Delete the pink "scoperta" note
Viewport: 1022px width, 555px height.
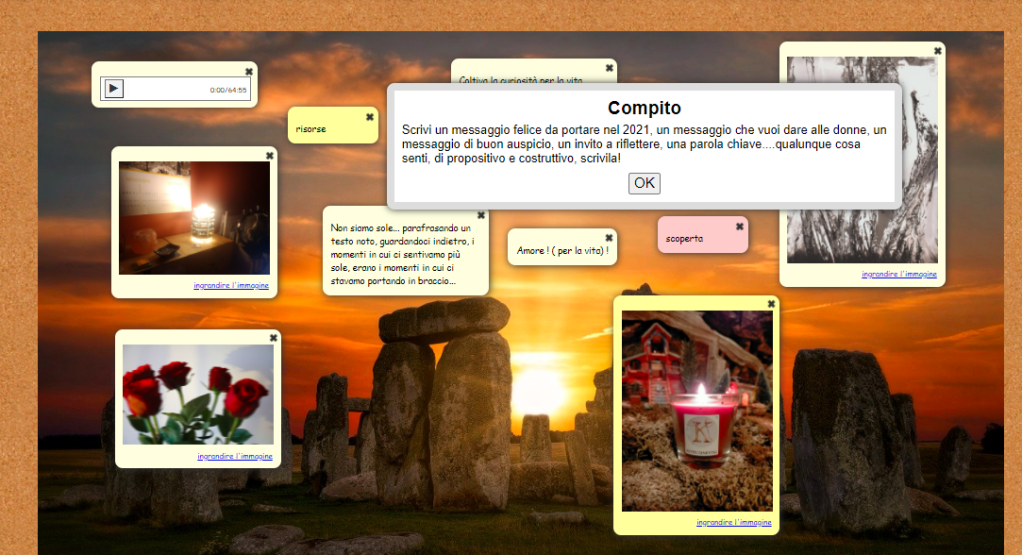point(739,227)
